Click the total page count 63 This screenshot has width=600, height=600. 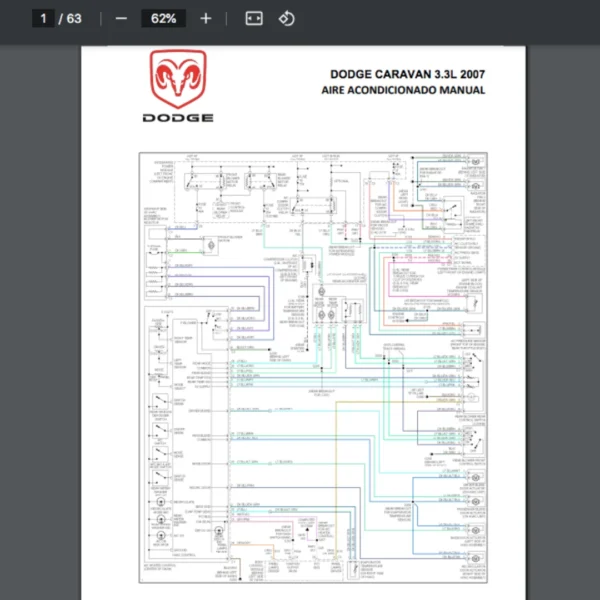(x=75, y=18)
